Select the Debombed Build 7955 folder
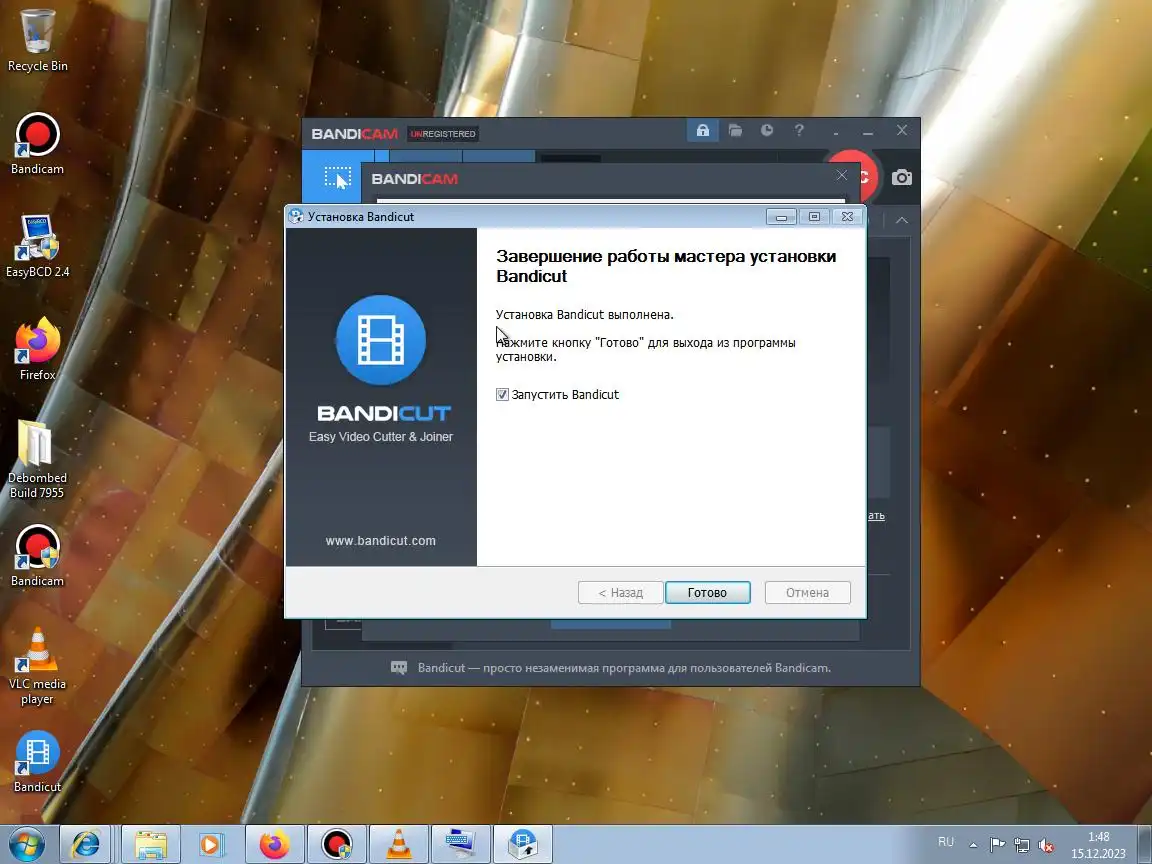The height and width of the screenshot is (864, 1152). pos(37,460)
